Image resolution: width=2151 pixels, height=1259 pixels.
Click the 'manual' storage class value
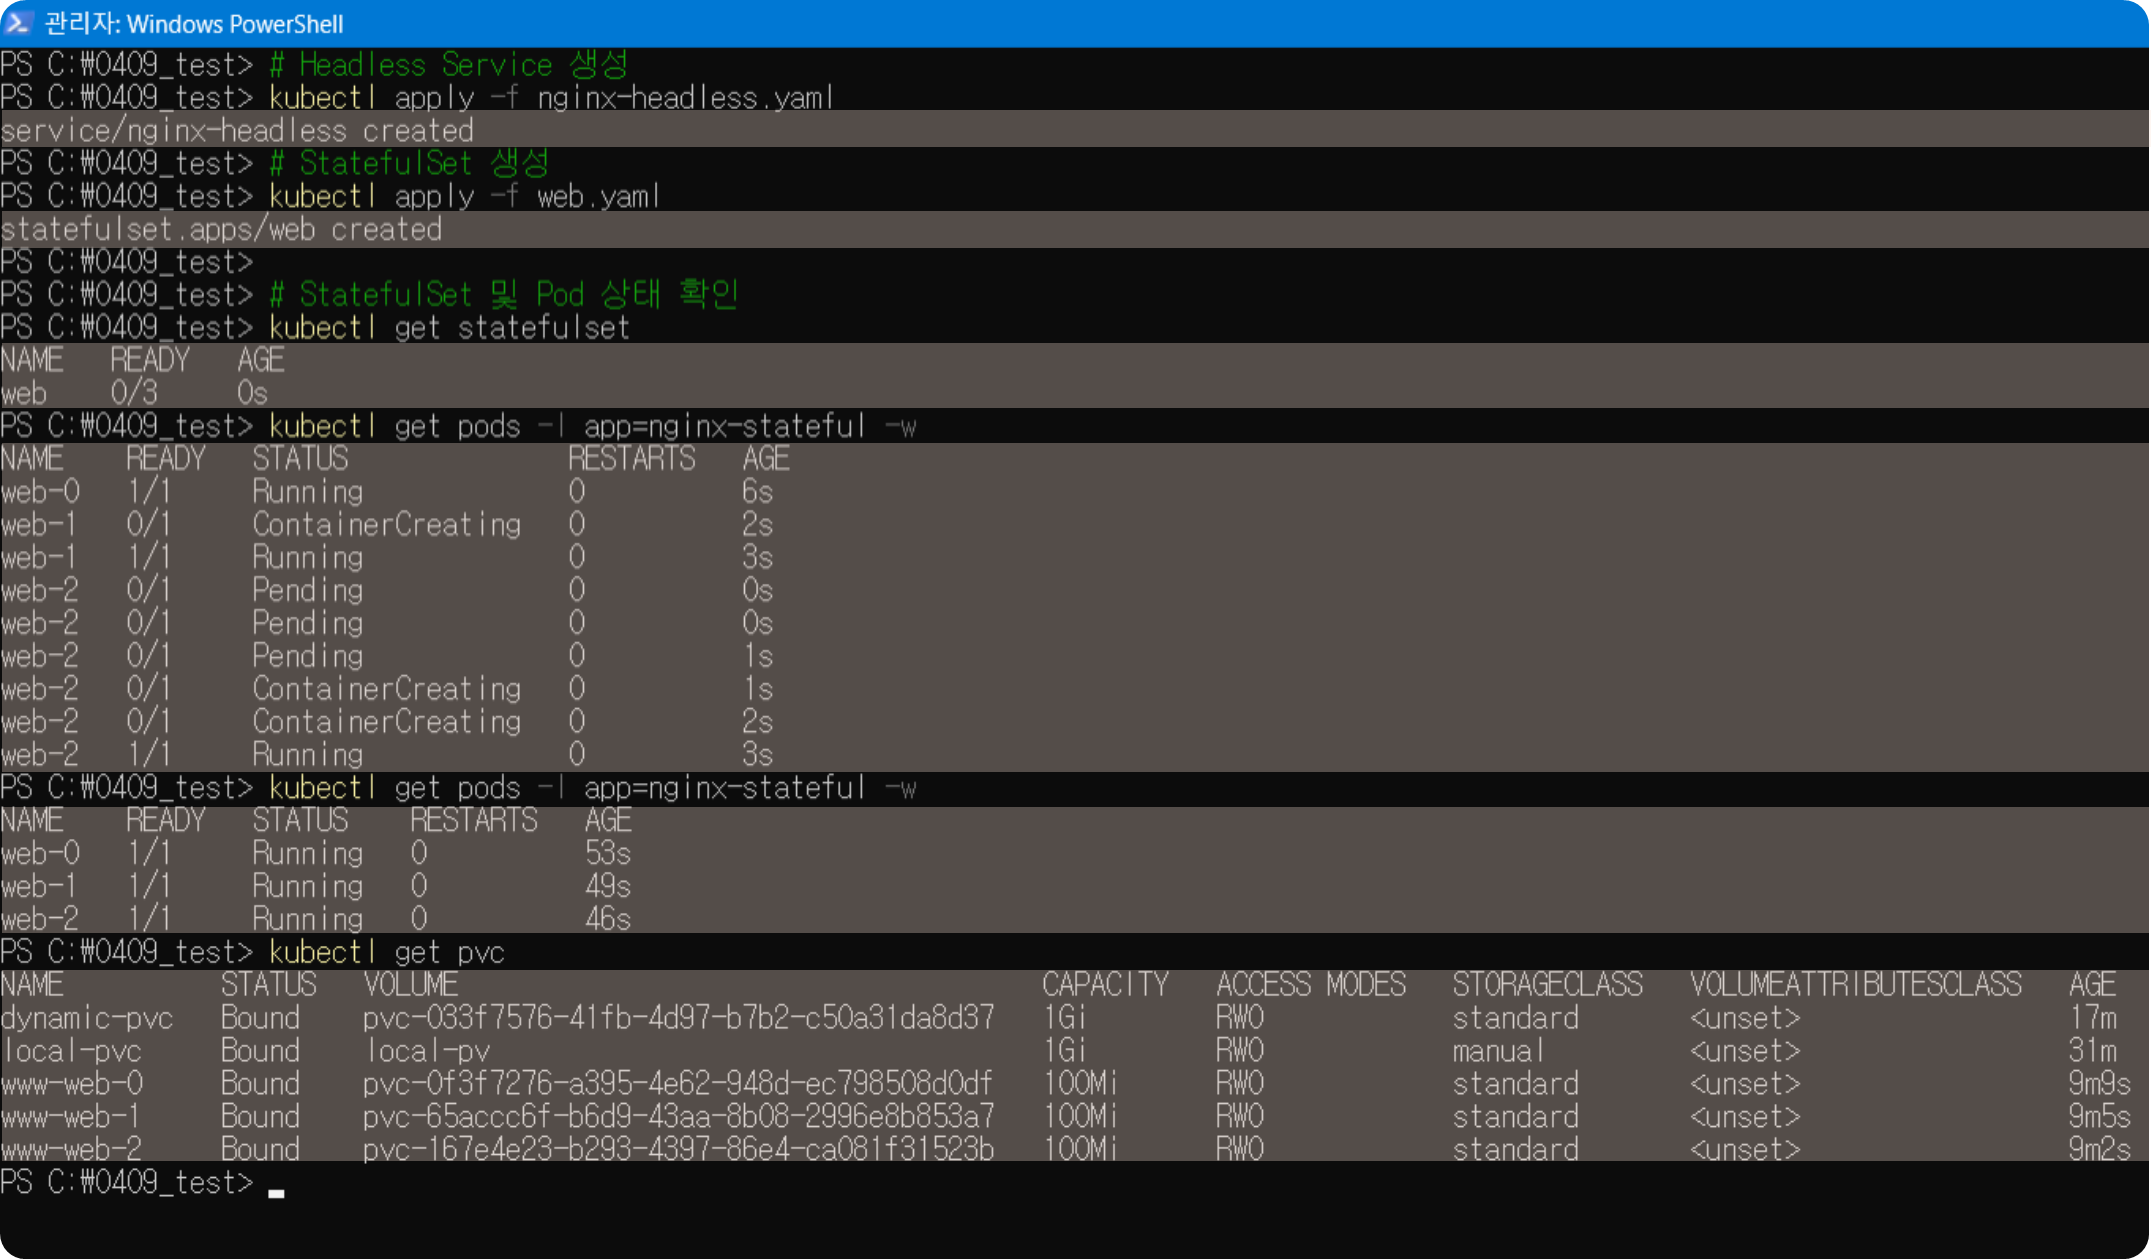[x=1497, y=1051]
